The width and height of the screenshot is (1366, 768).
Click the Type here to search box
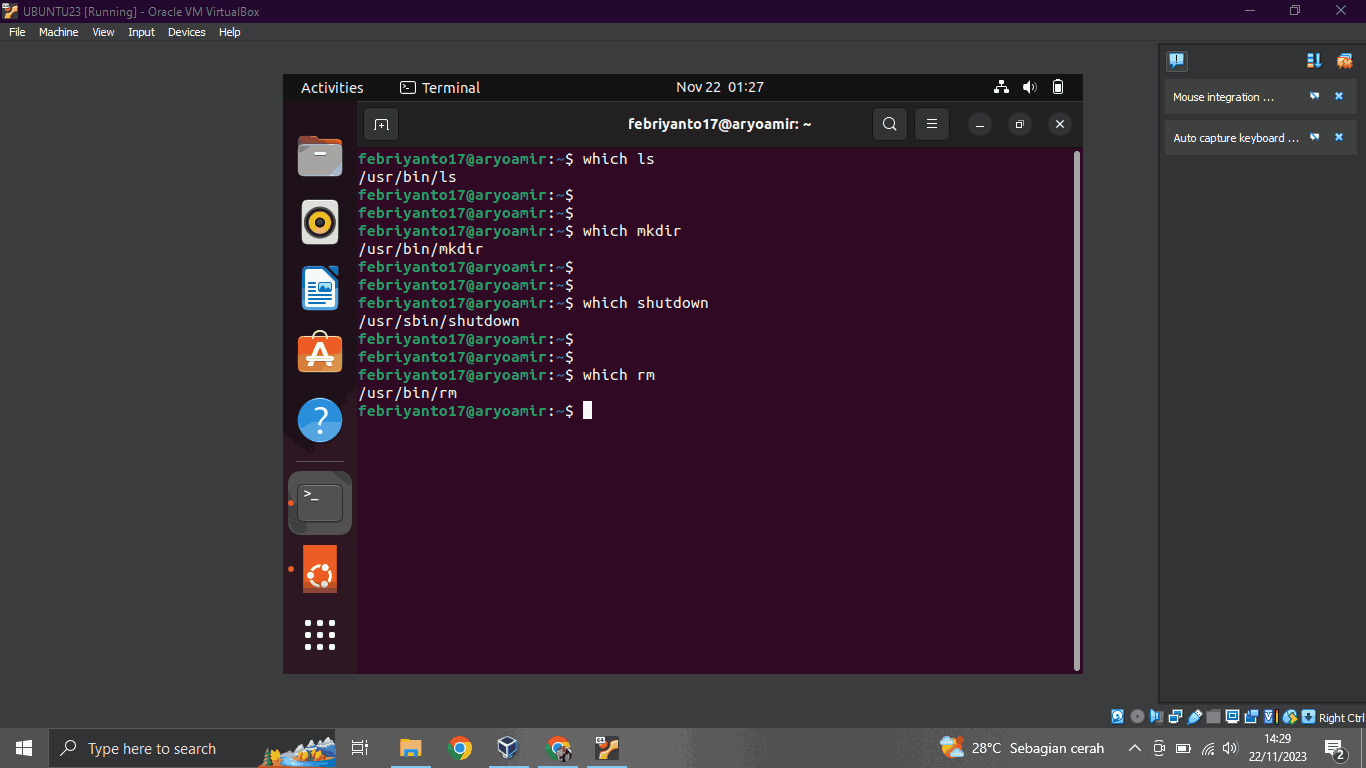point(192,748)
